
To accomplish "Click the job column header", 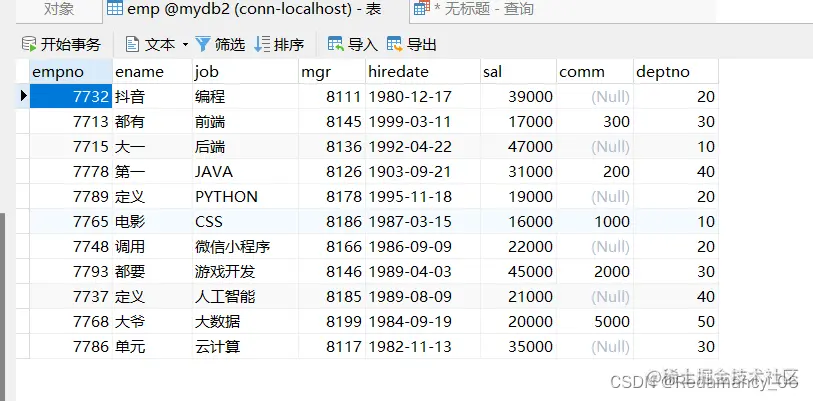I will point(246,72).
